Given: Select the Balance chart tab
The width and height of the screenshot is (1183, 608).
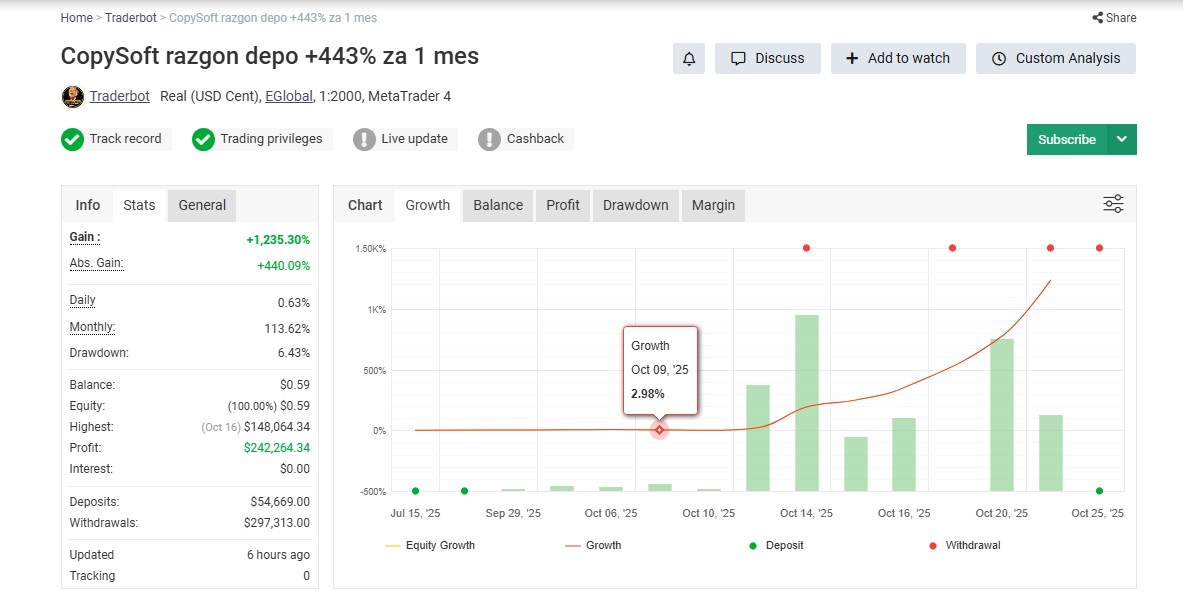Looking at the screenshot, I should click(498, 205).
